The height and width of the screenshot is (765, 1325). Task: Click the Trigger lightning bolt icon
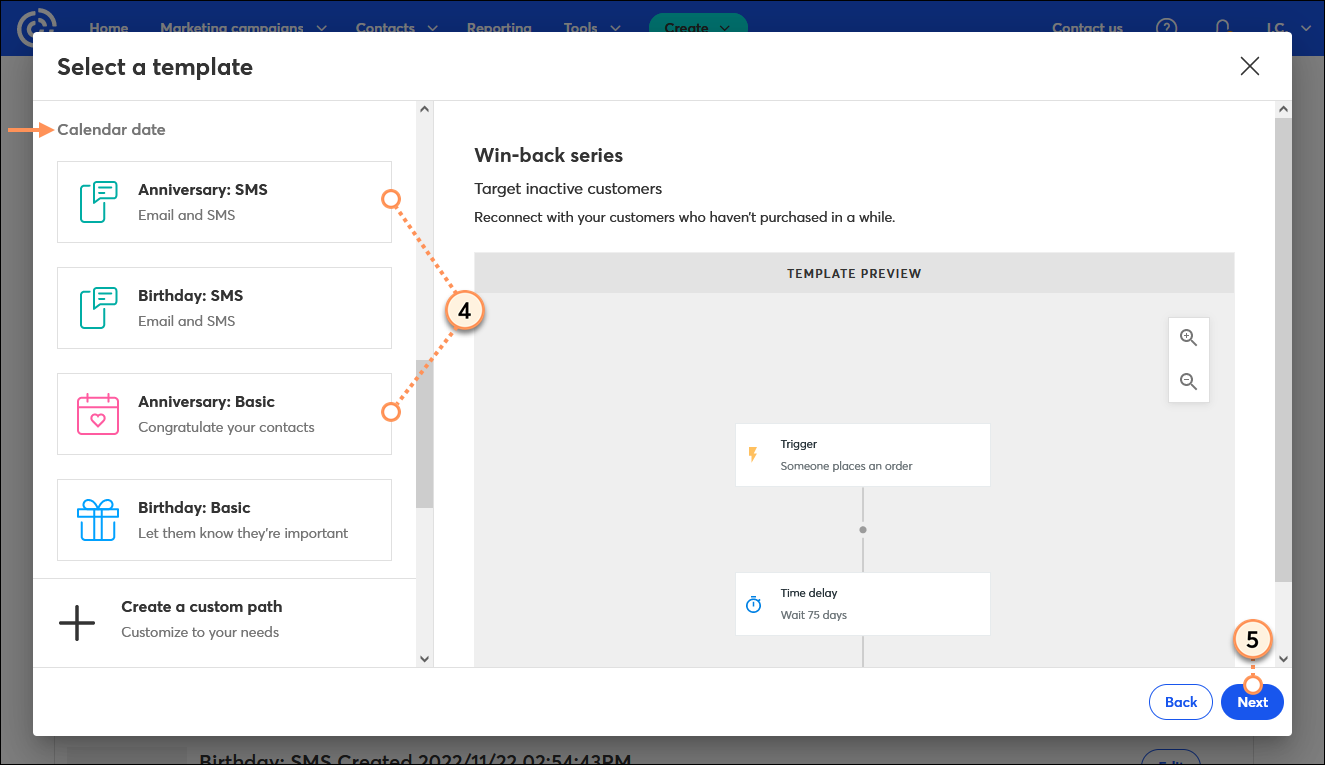coord(753,455)
